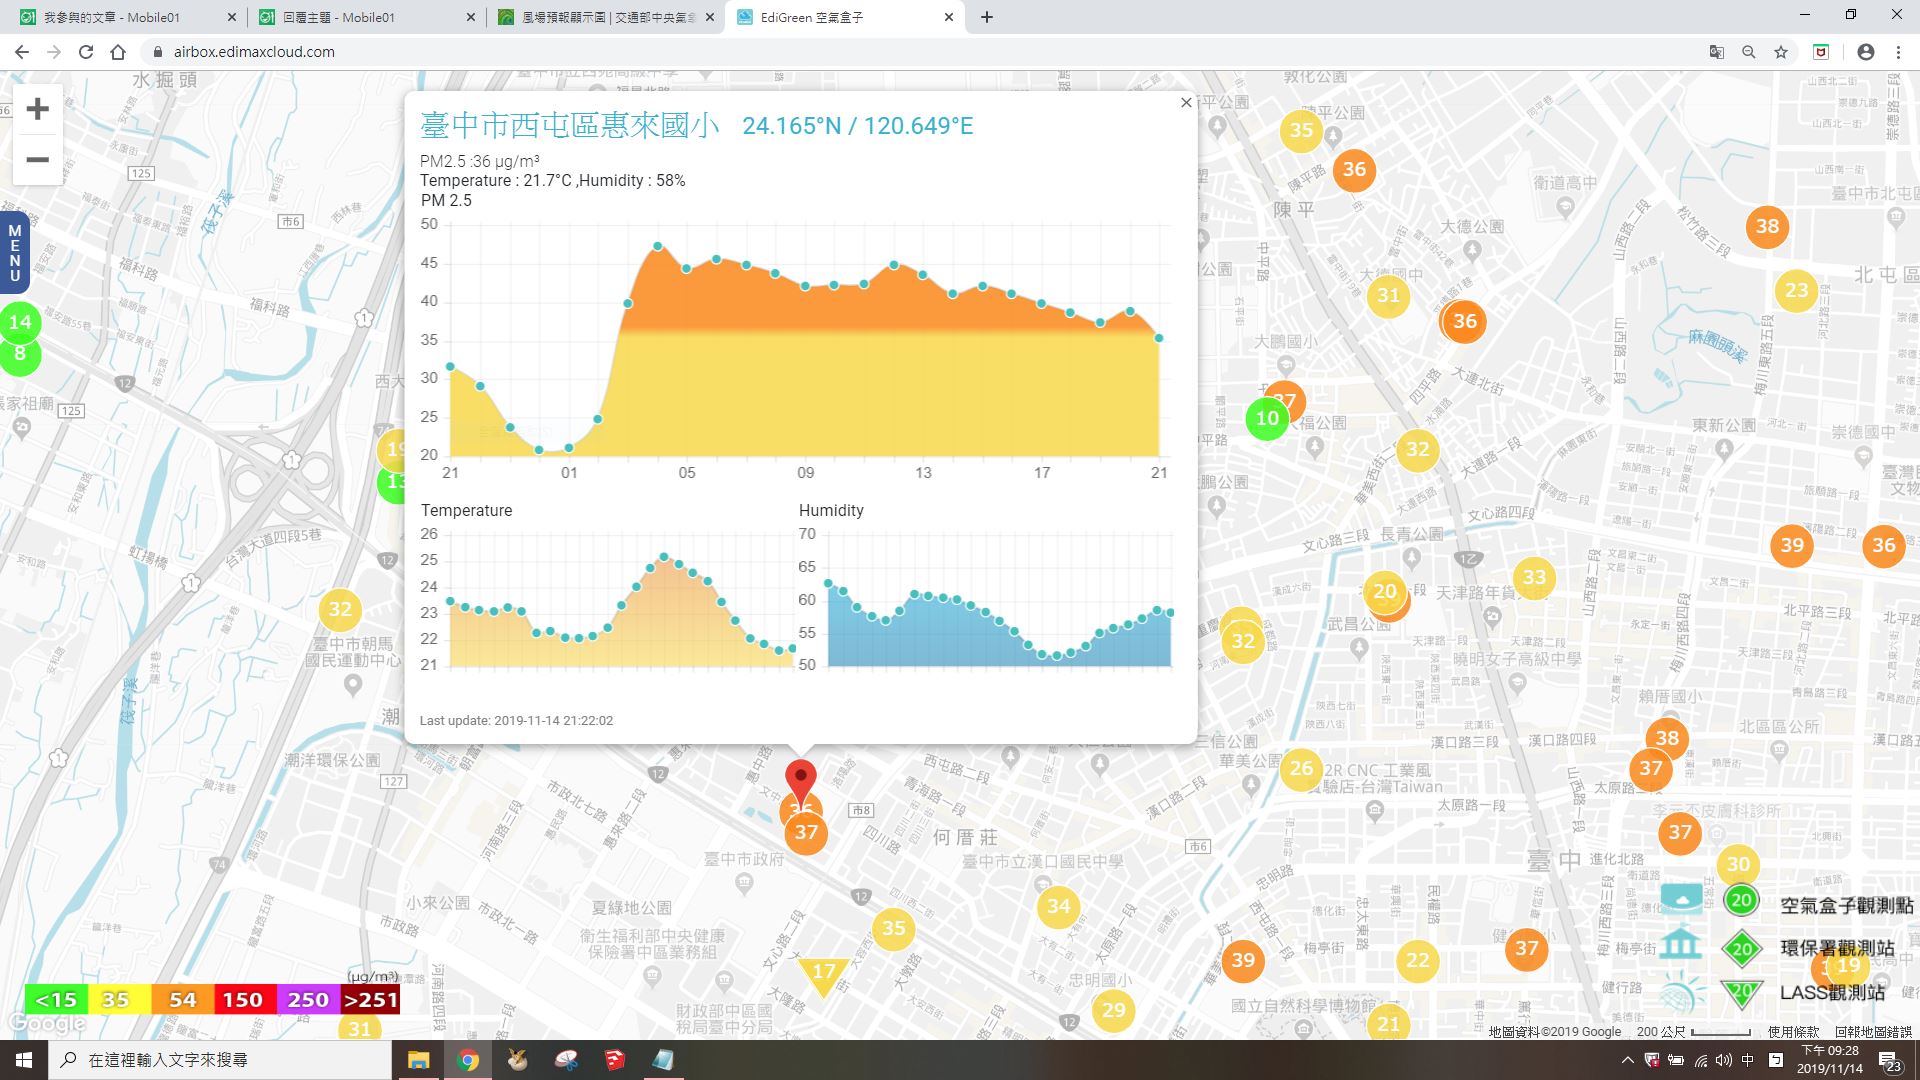Click the PM 2.5 chart peak data point
This screenshot has height=1080, width=1920.
point(657,246)
